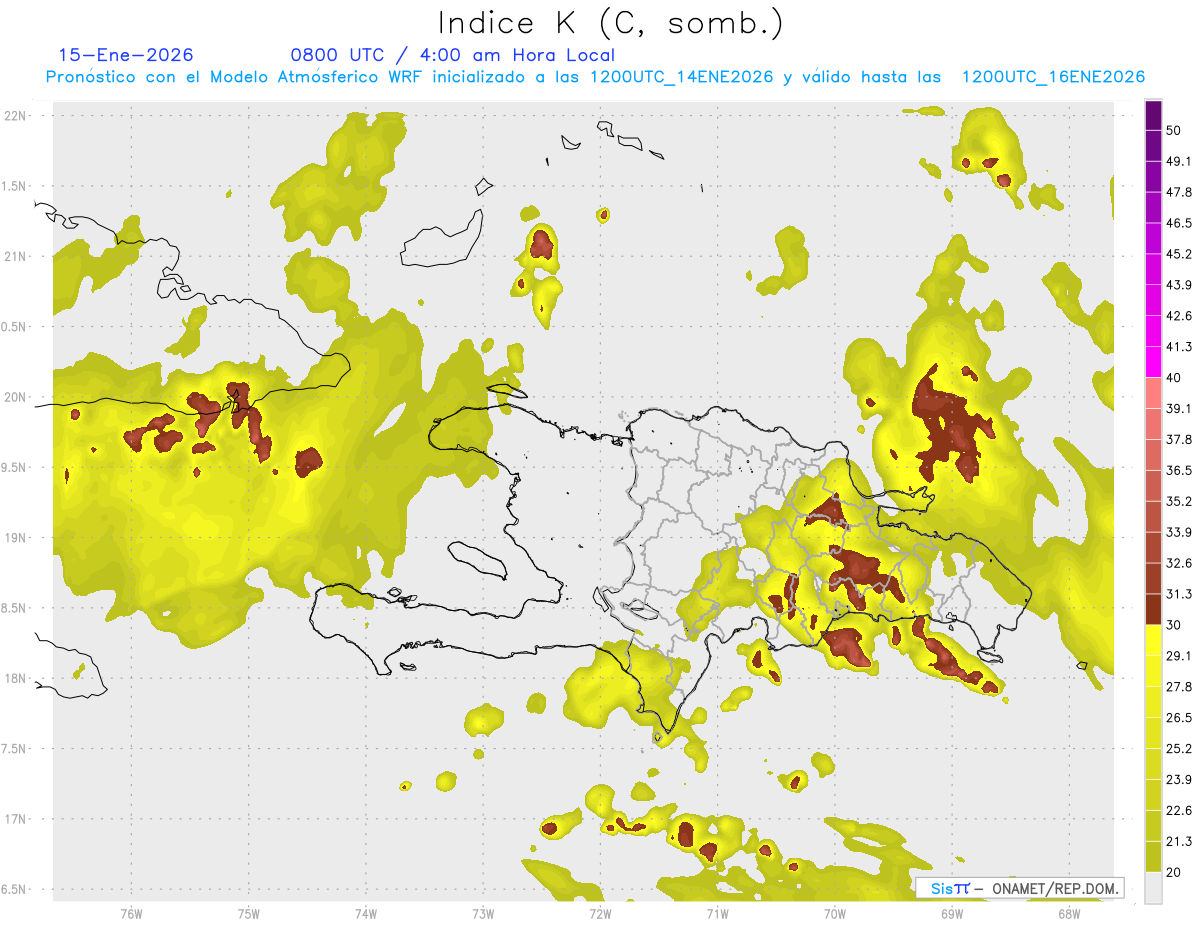Pick the magenta swatch between 40 and 41.3

point(1154,363)
